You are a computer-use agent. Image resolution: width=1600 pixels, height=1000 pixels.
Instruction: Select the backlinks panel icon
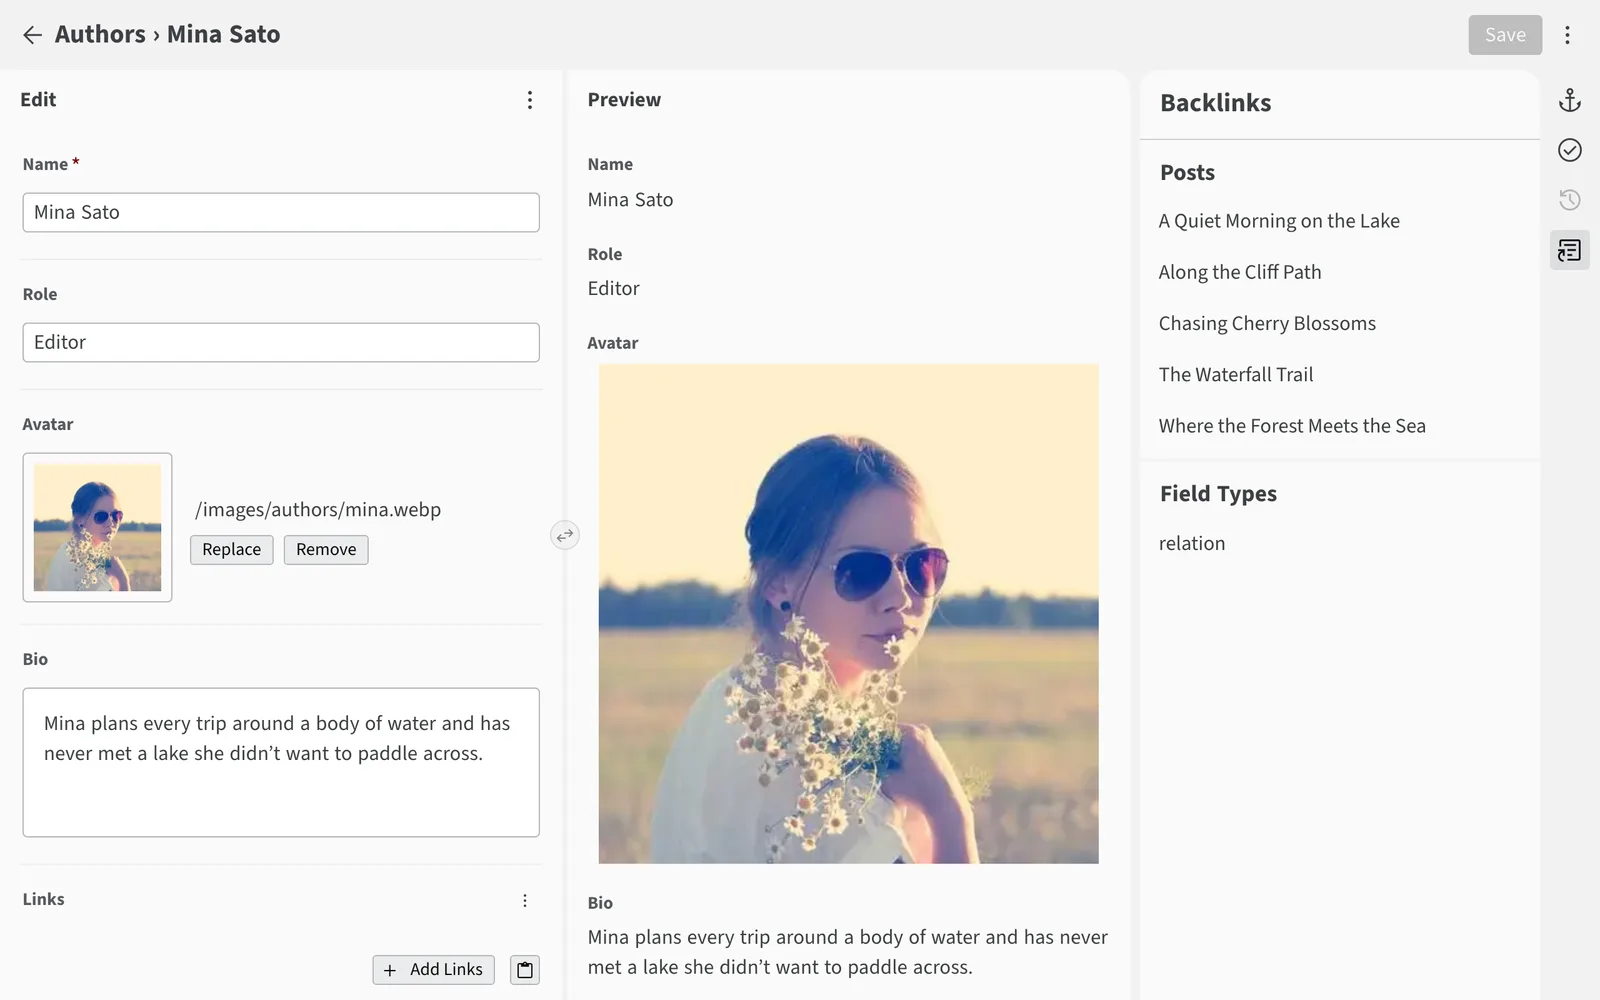point(1570,250)
